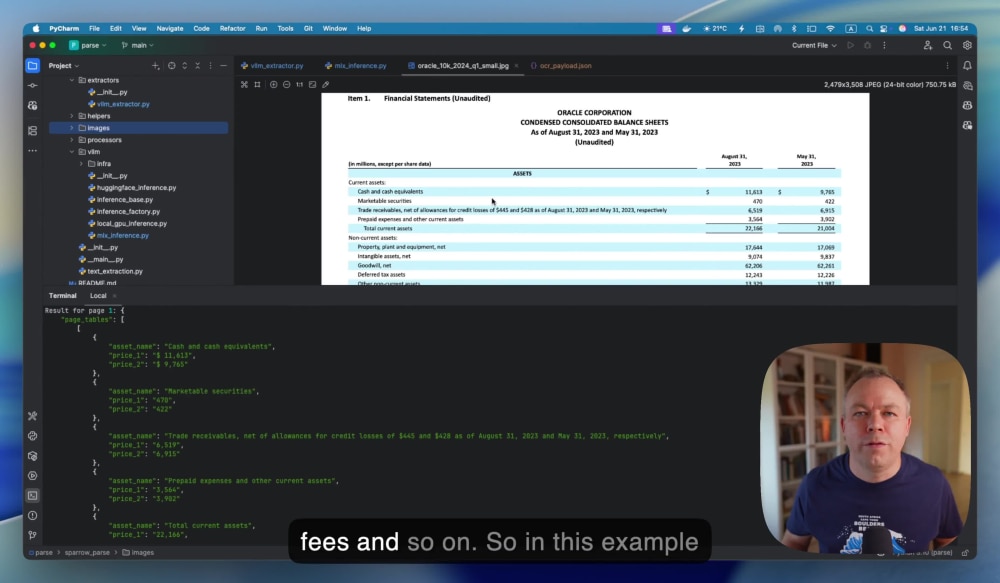The height and width of the screenshot is (583, 1000).
Task: Open huggingface_inference.py in project tree
Action: (136, 188)
